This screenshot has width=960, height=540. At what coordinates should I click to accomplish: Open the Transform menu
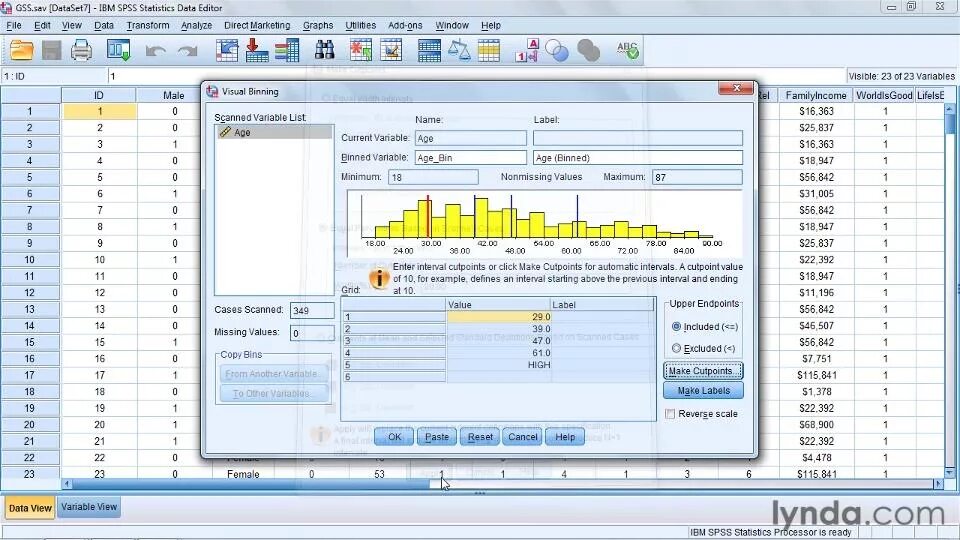coord(148,25)
